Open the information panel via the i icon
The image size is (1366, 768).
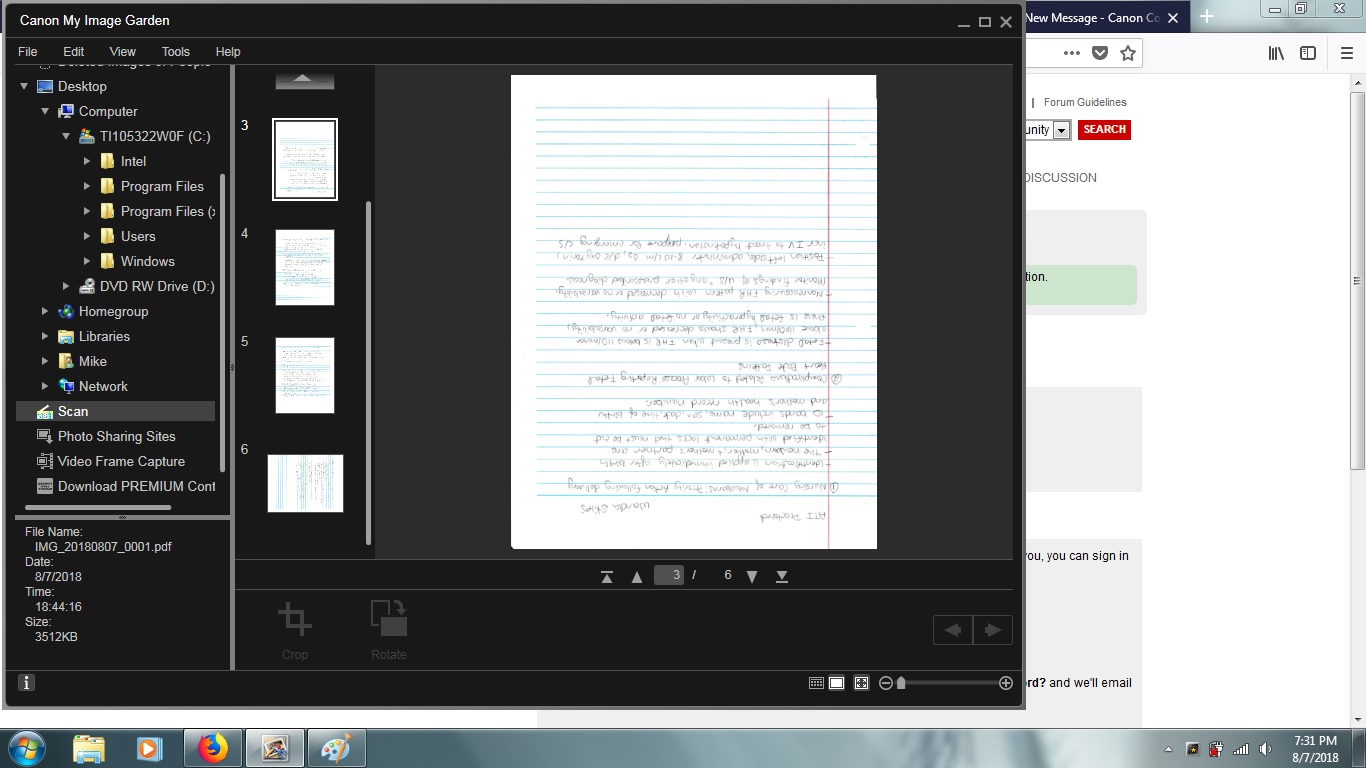click(x=25, y=682)
